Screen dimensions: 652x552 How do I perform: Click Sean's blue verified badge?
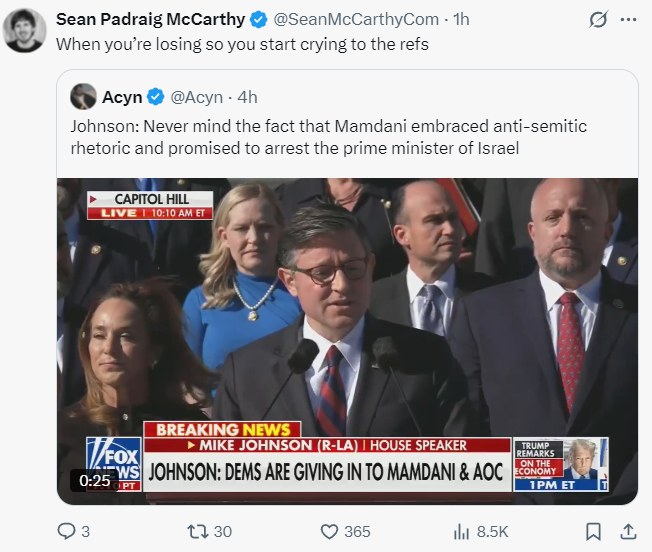[x=258, y=19]
